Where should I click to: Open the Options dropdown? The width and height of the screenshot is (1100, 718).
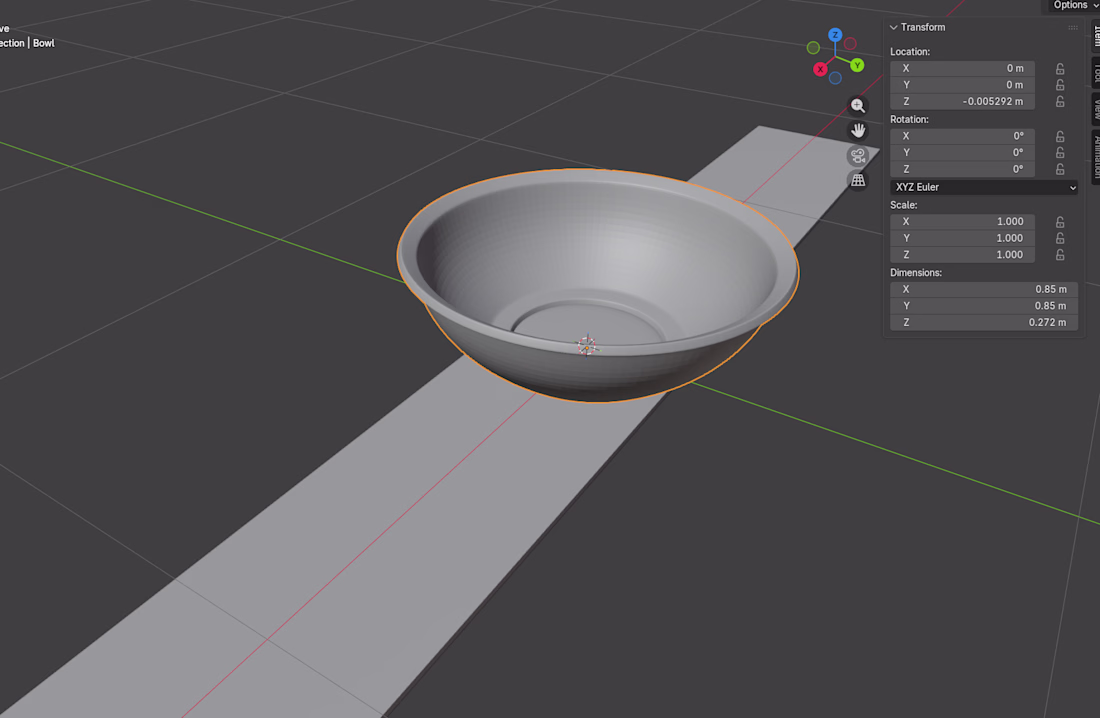tap(1074, 6)
